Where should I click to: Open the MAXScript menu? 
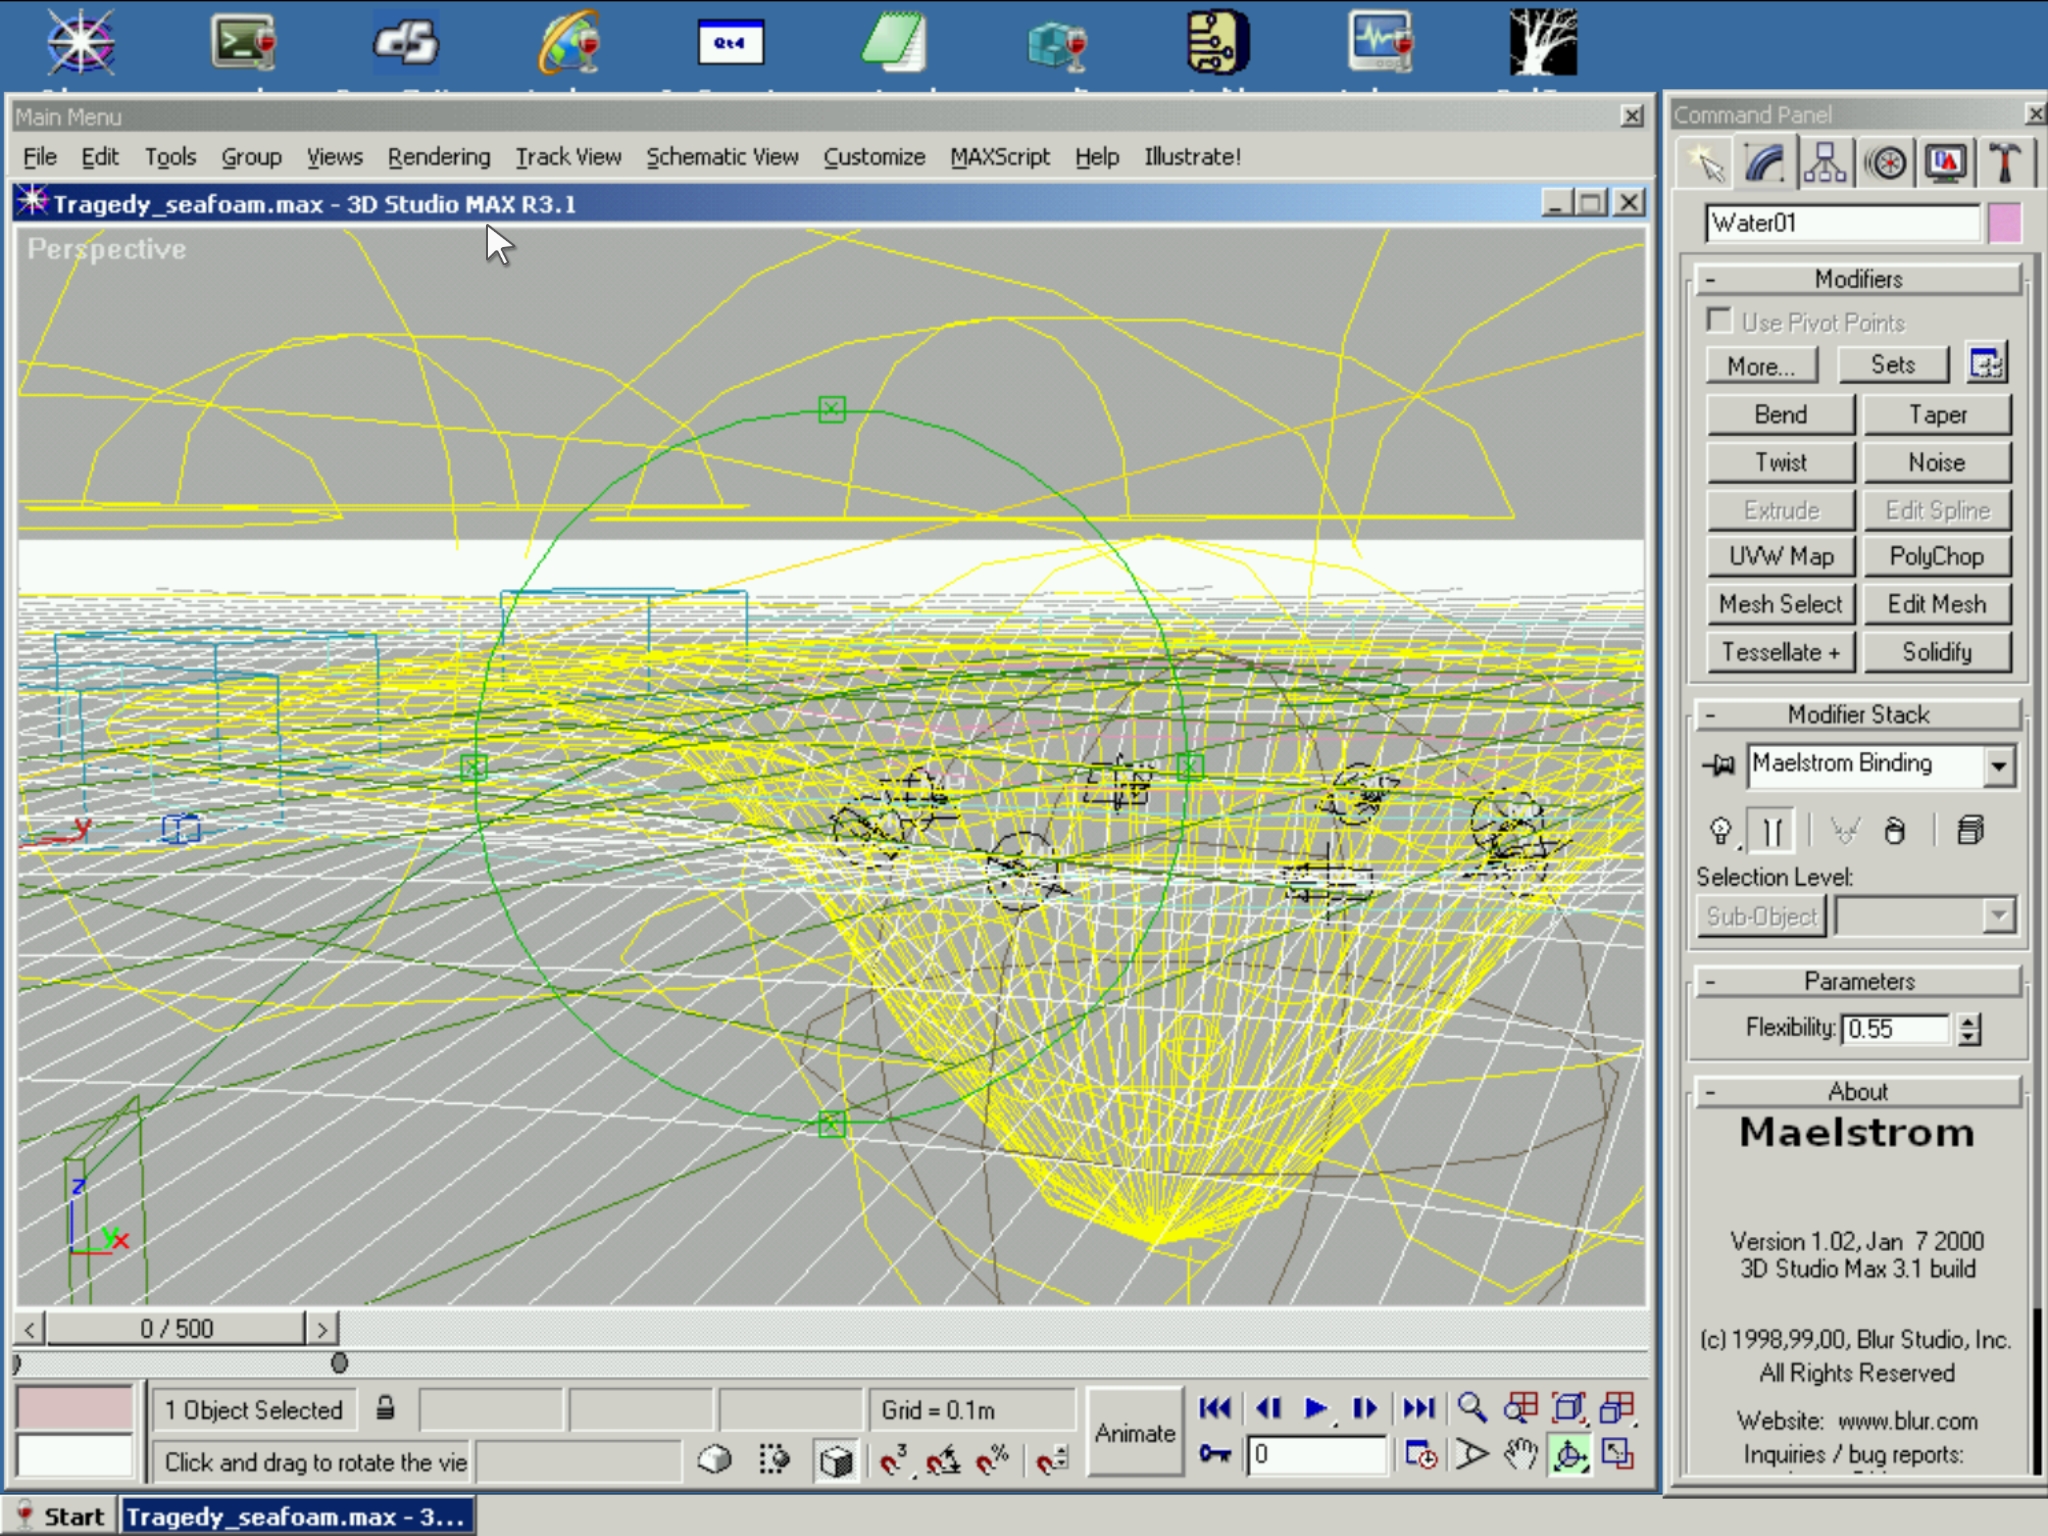tap(999, 157)
